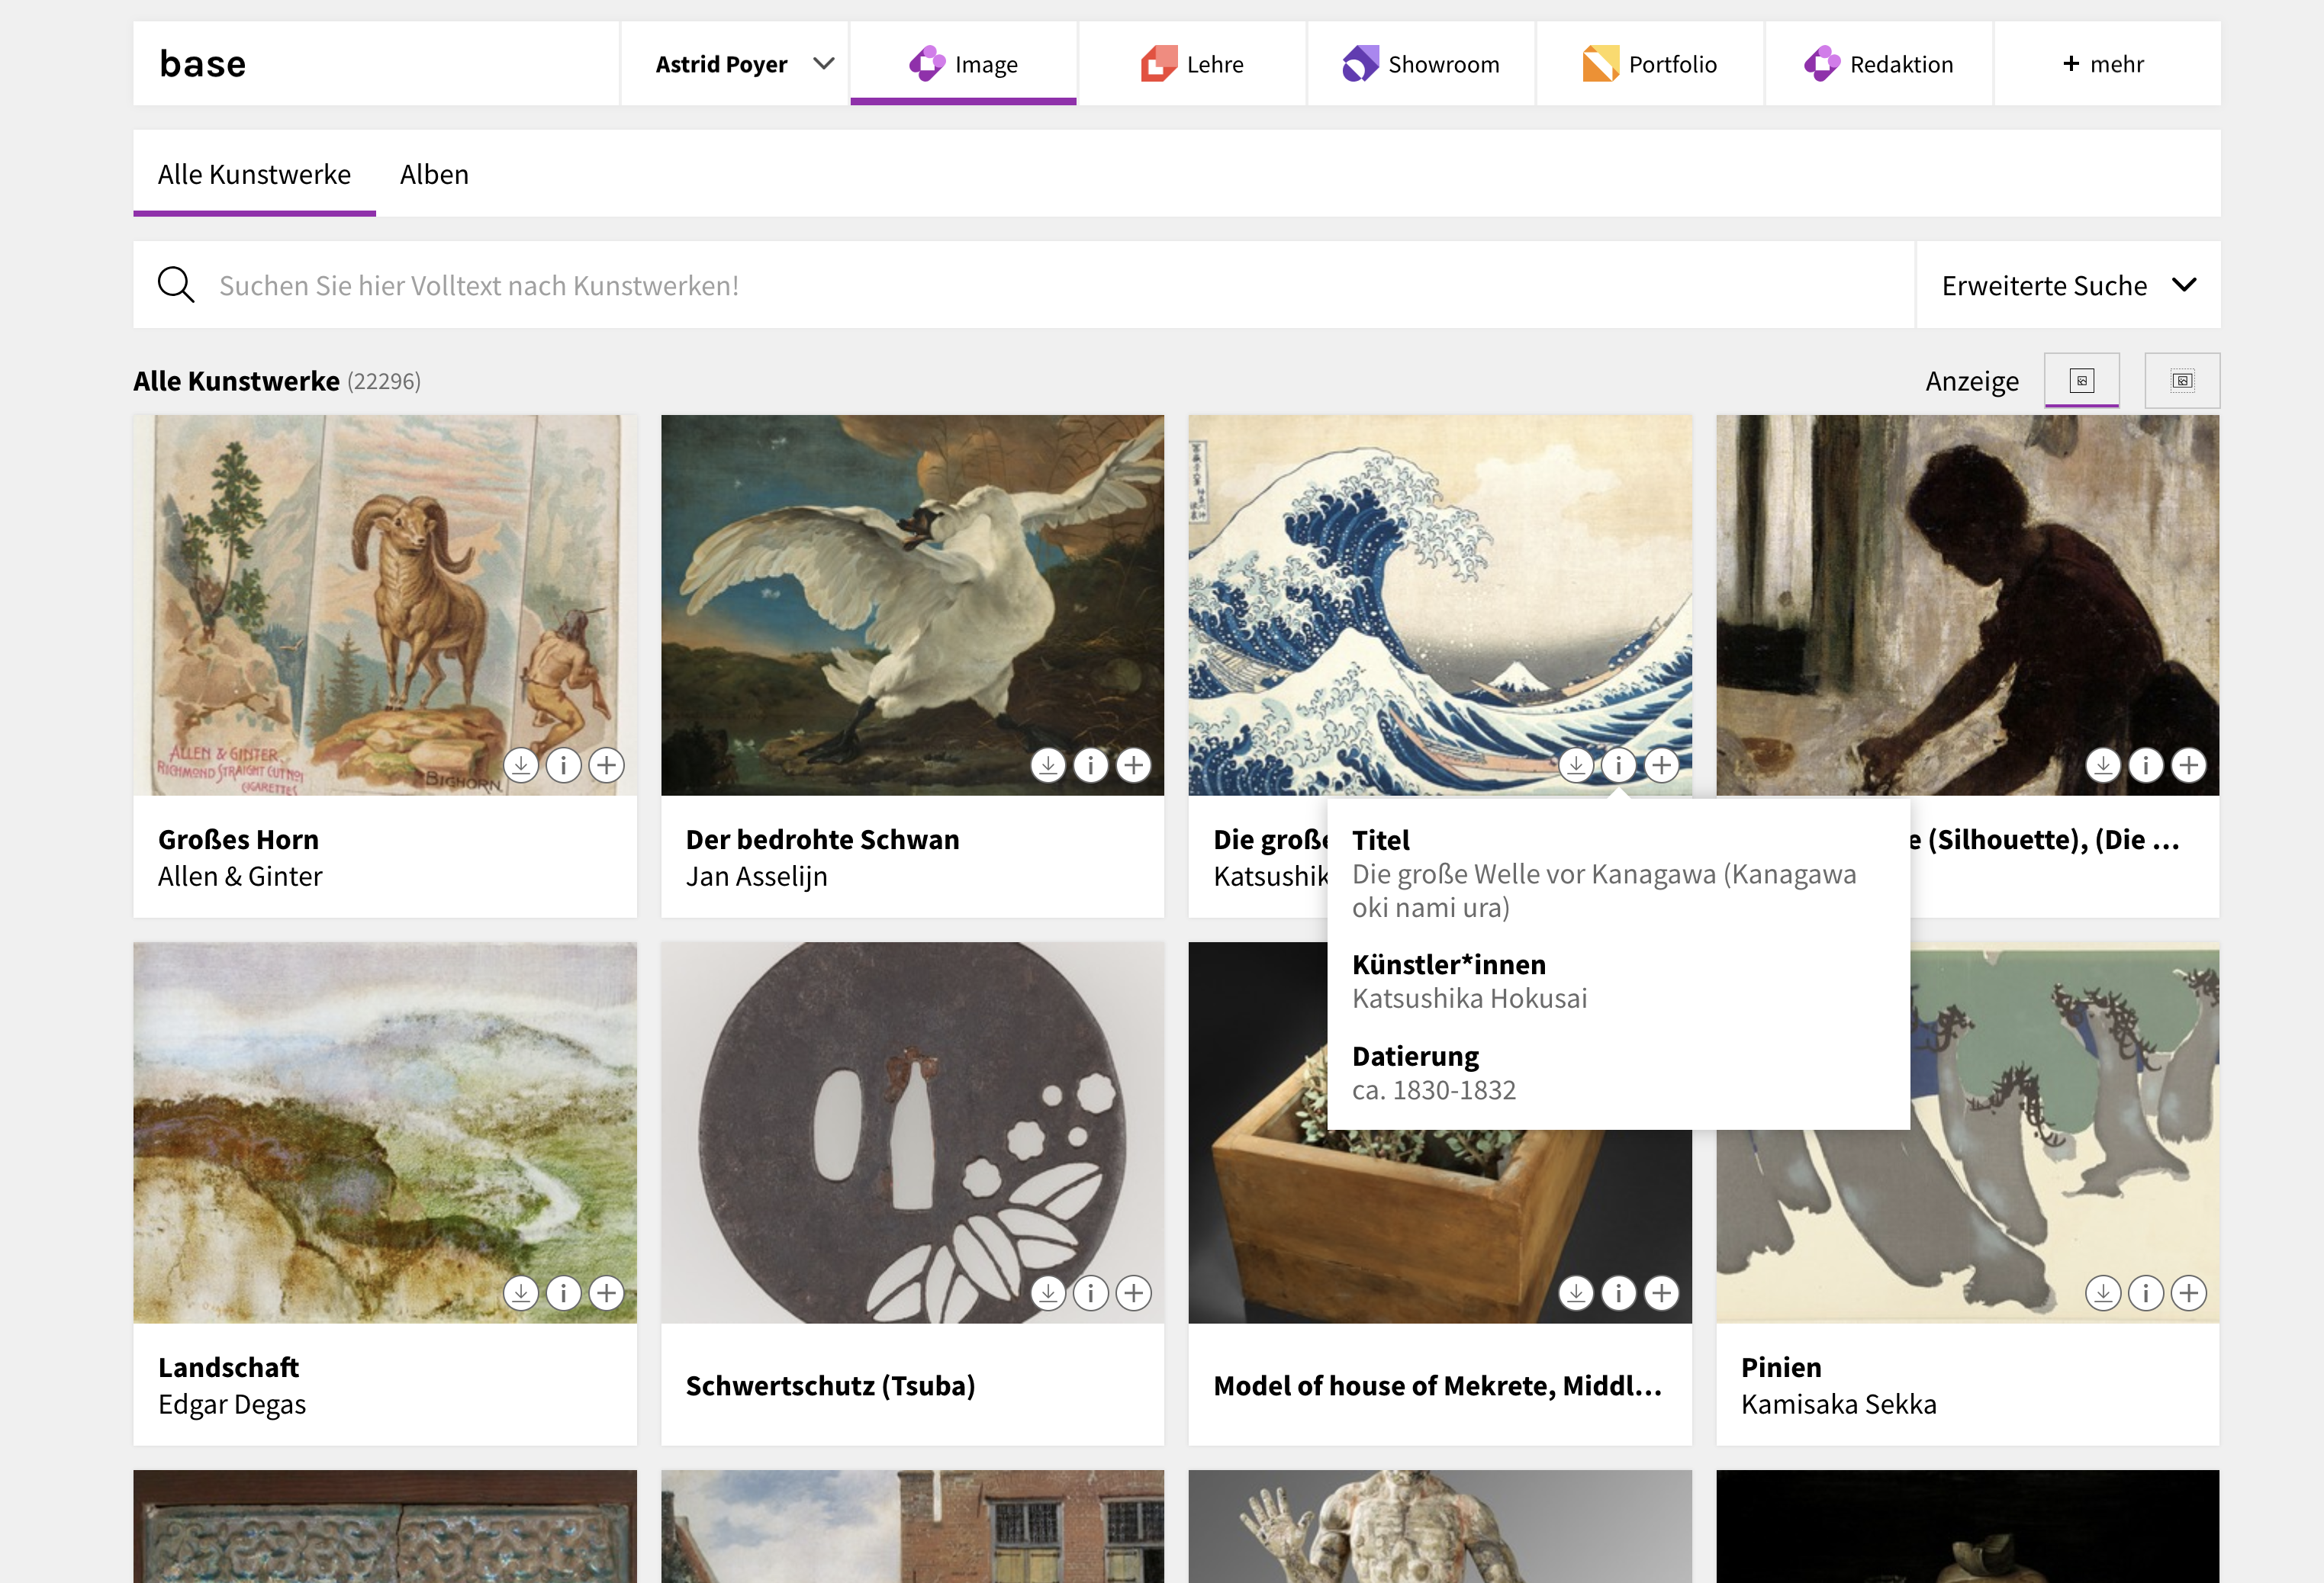
Task: Open the Showroom section
Action: click(1421, 64)
